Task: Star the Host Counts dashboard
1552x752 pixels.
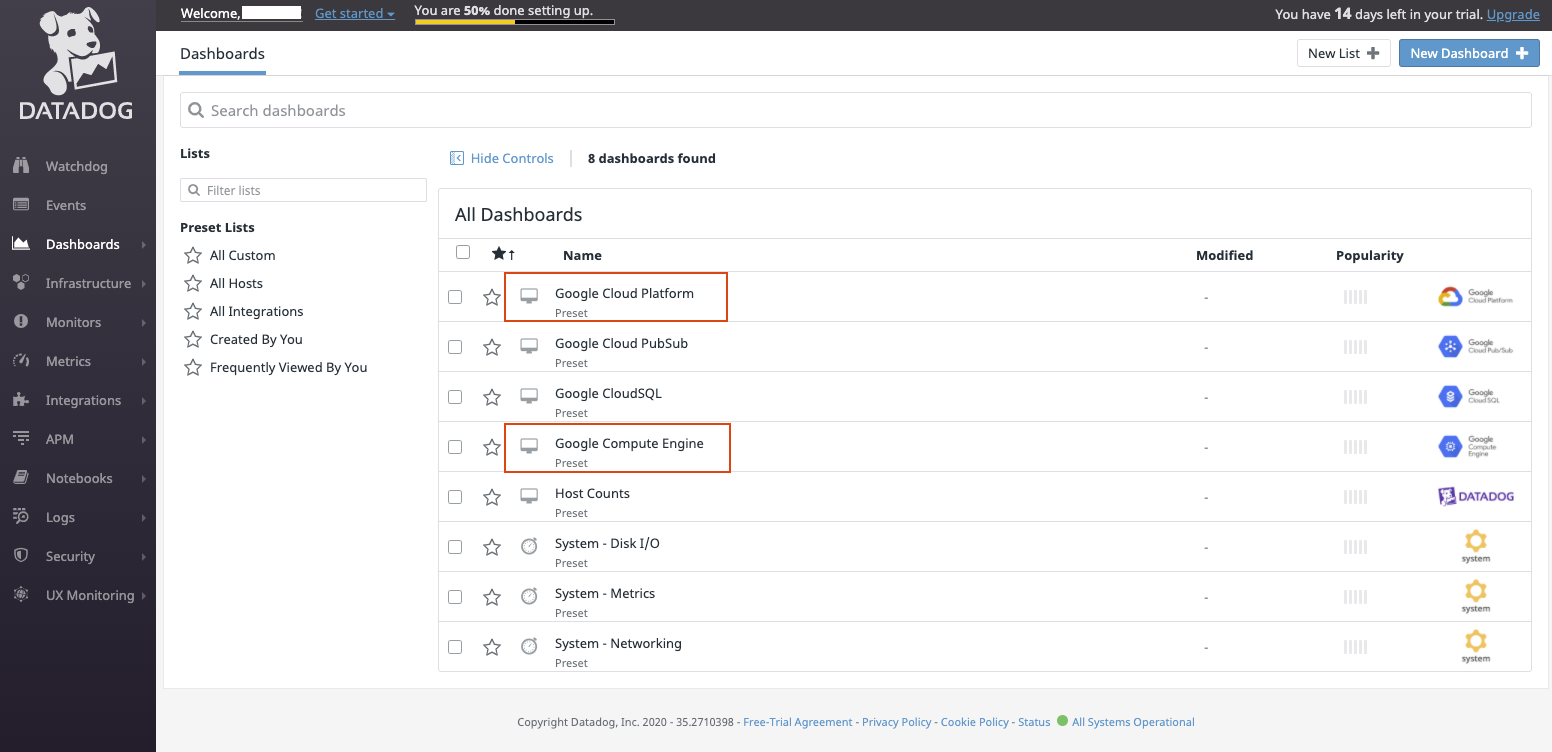Action: click(x=491, y=496)
